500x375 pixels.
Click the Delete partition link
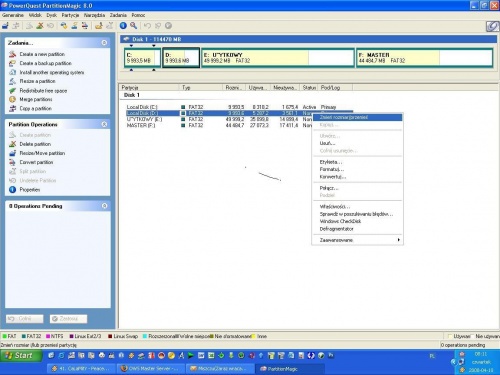[x=35, y=144]
